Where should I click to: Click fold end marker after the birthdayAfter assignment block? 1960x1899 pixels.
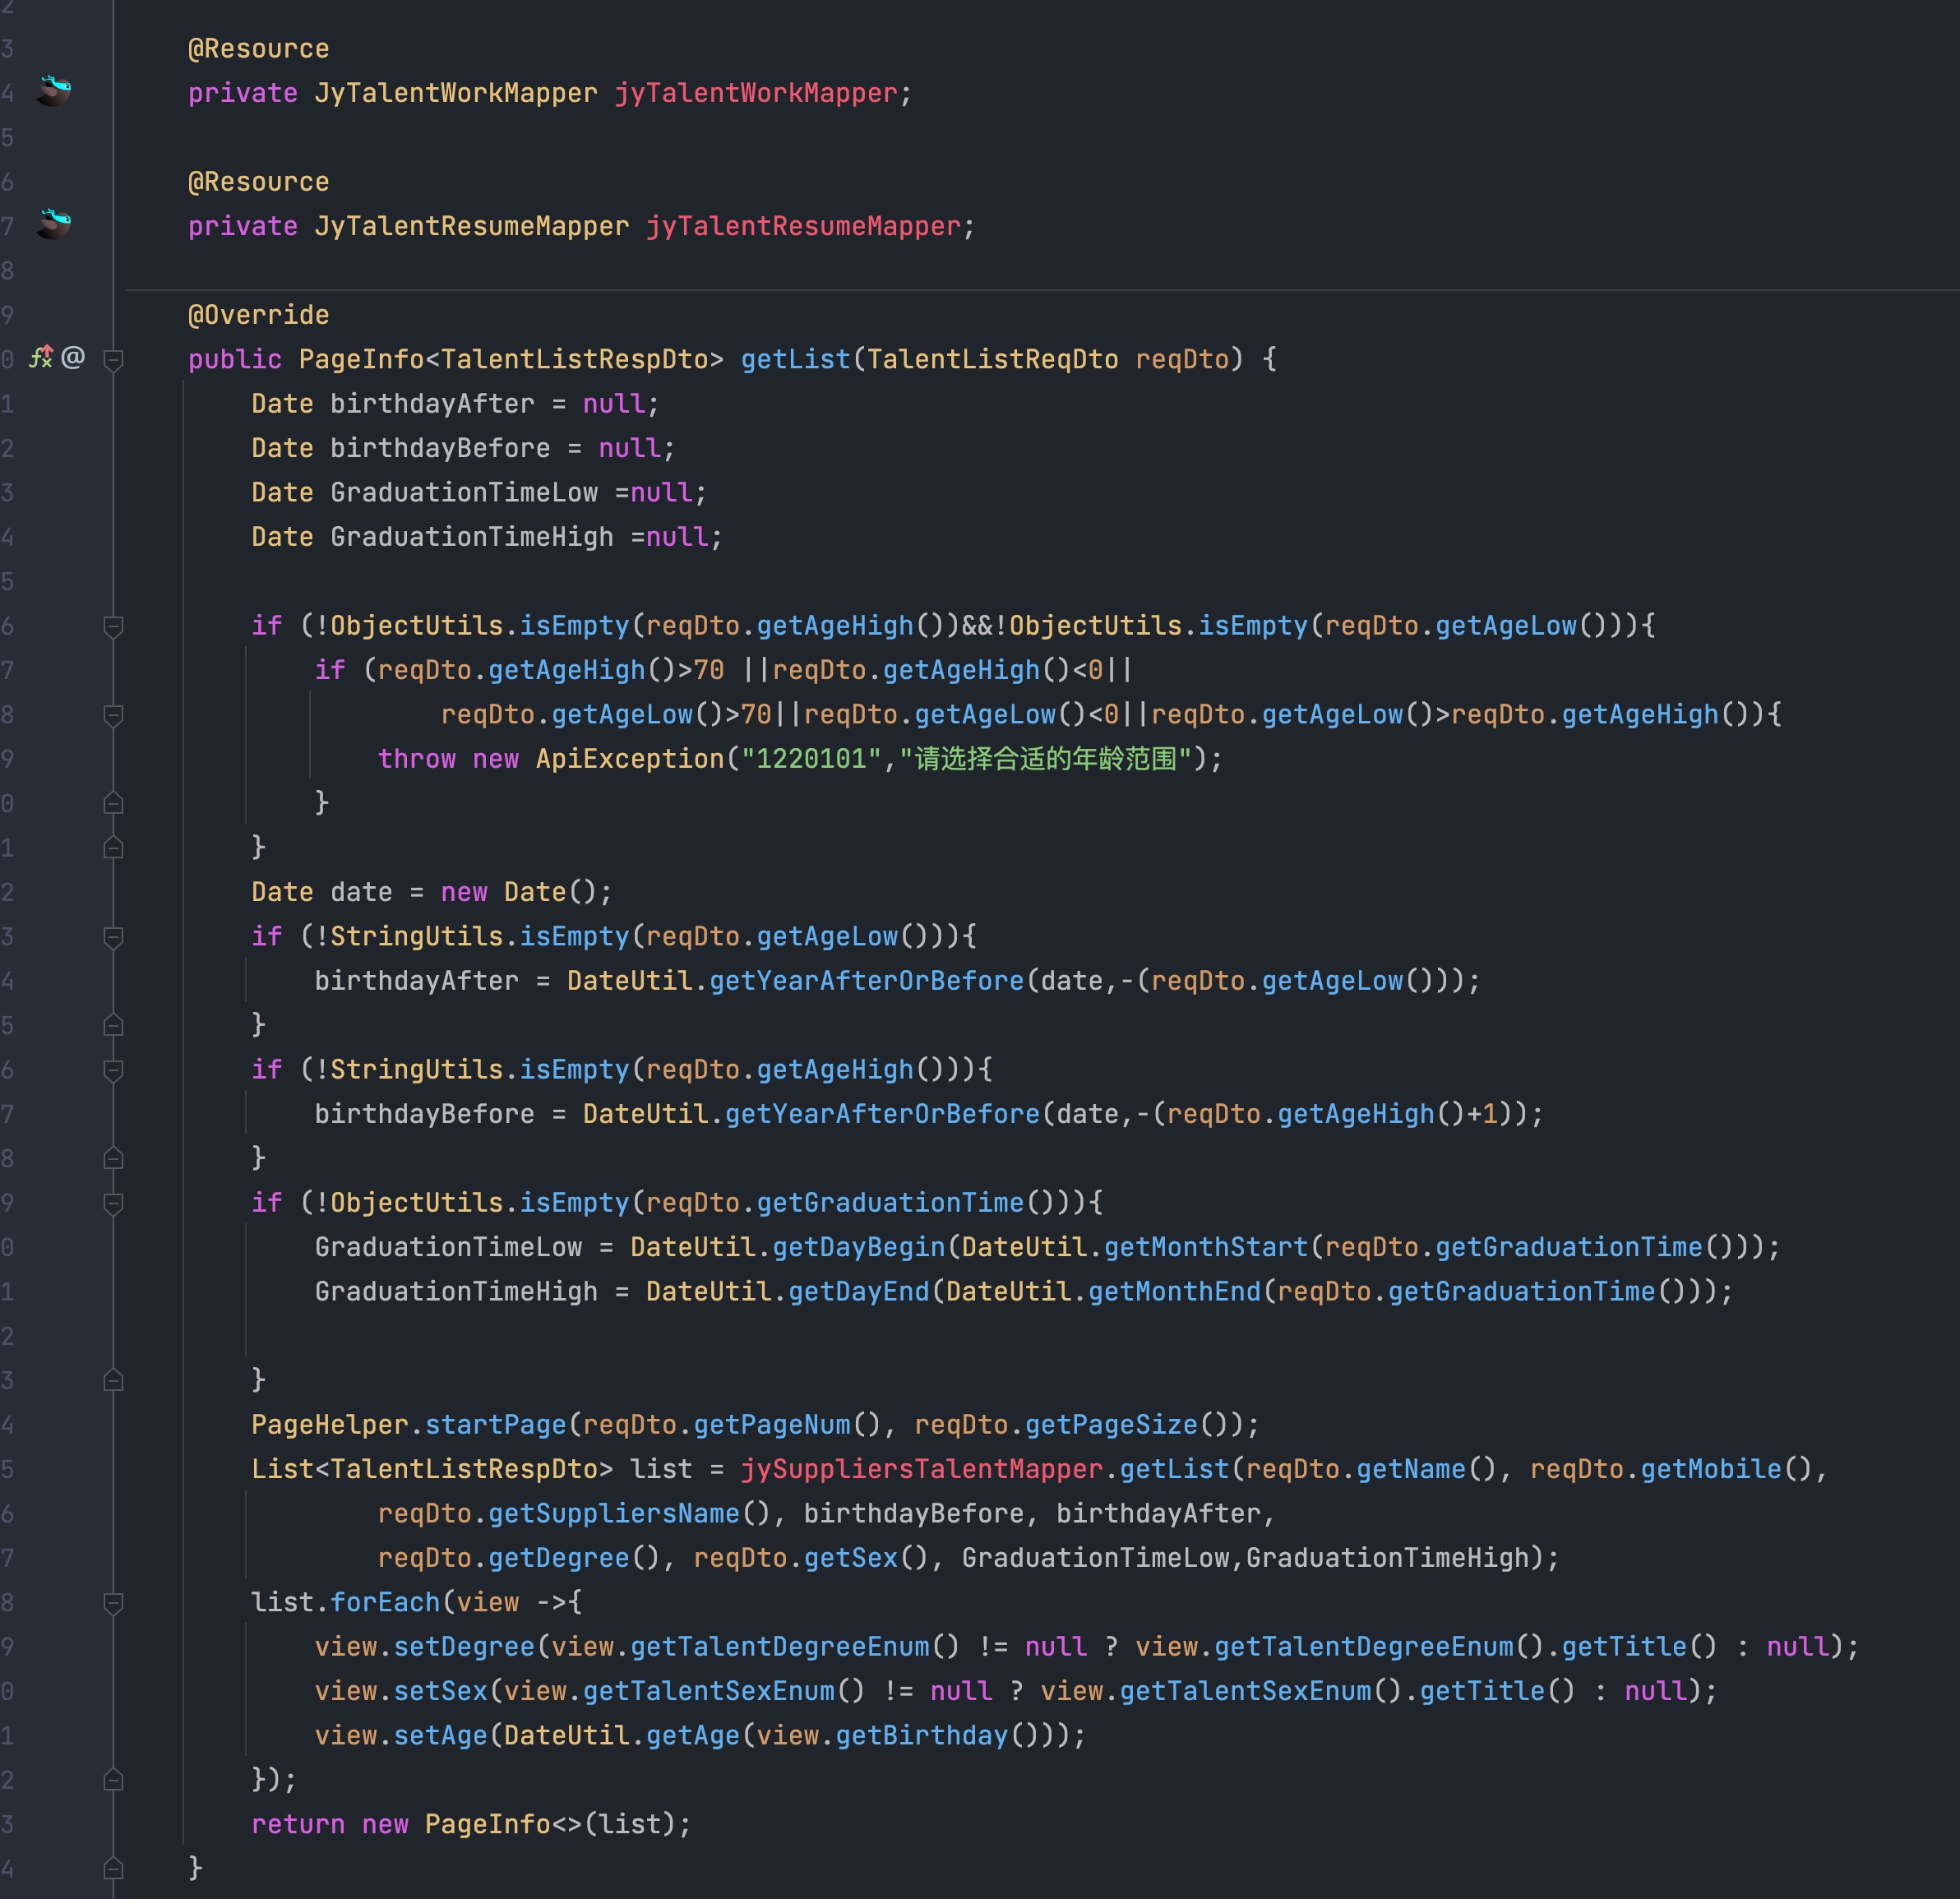click(x=114, y=1025)
